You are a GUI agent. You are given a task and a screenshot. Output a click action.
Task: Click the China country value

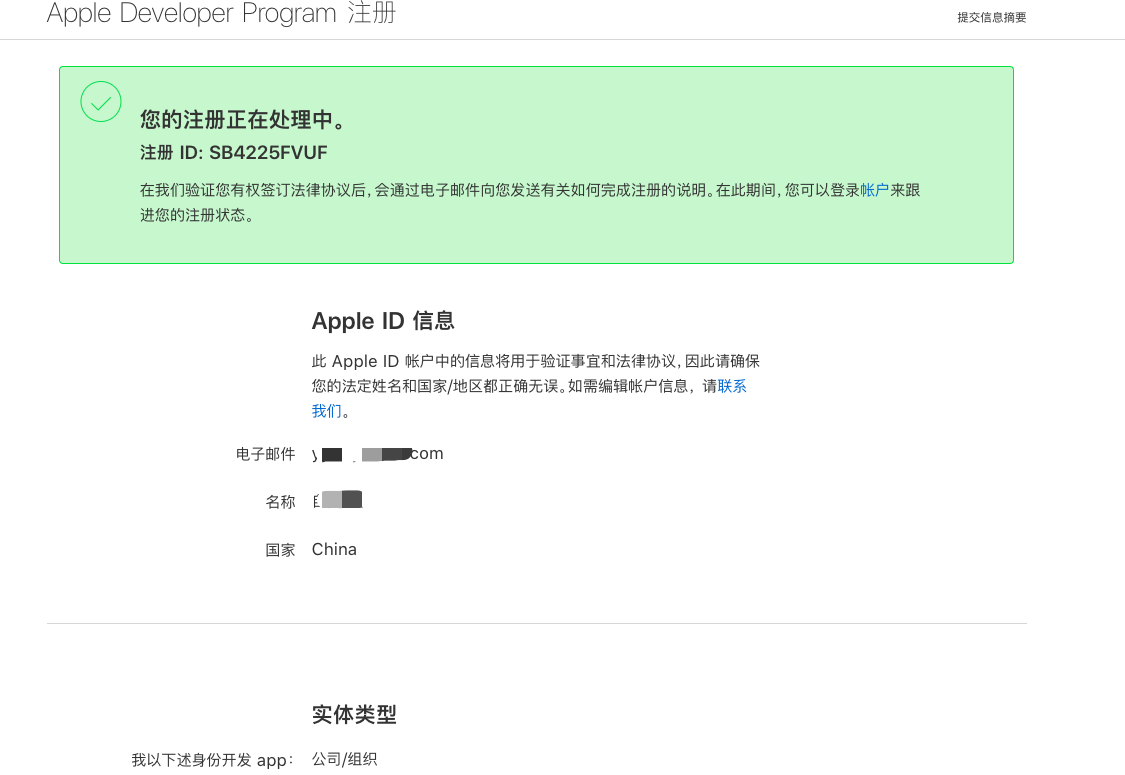334,550
